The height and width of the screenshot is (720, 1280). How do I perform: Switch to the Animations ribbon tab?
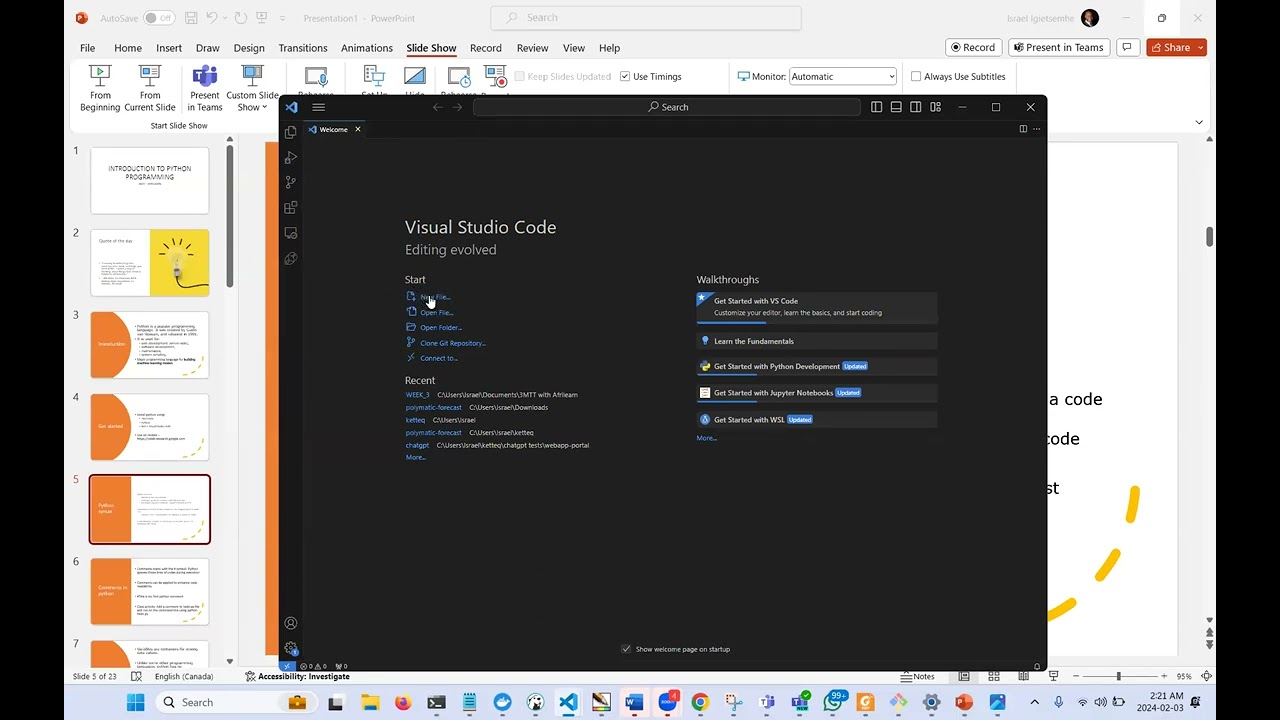[366, 47]
